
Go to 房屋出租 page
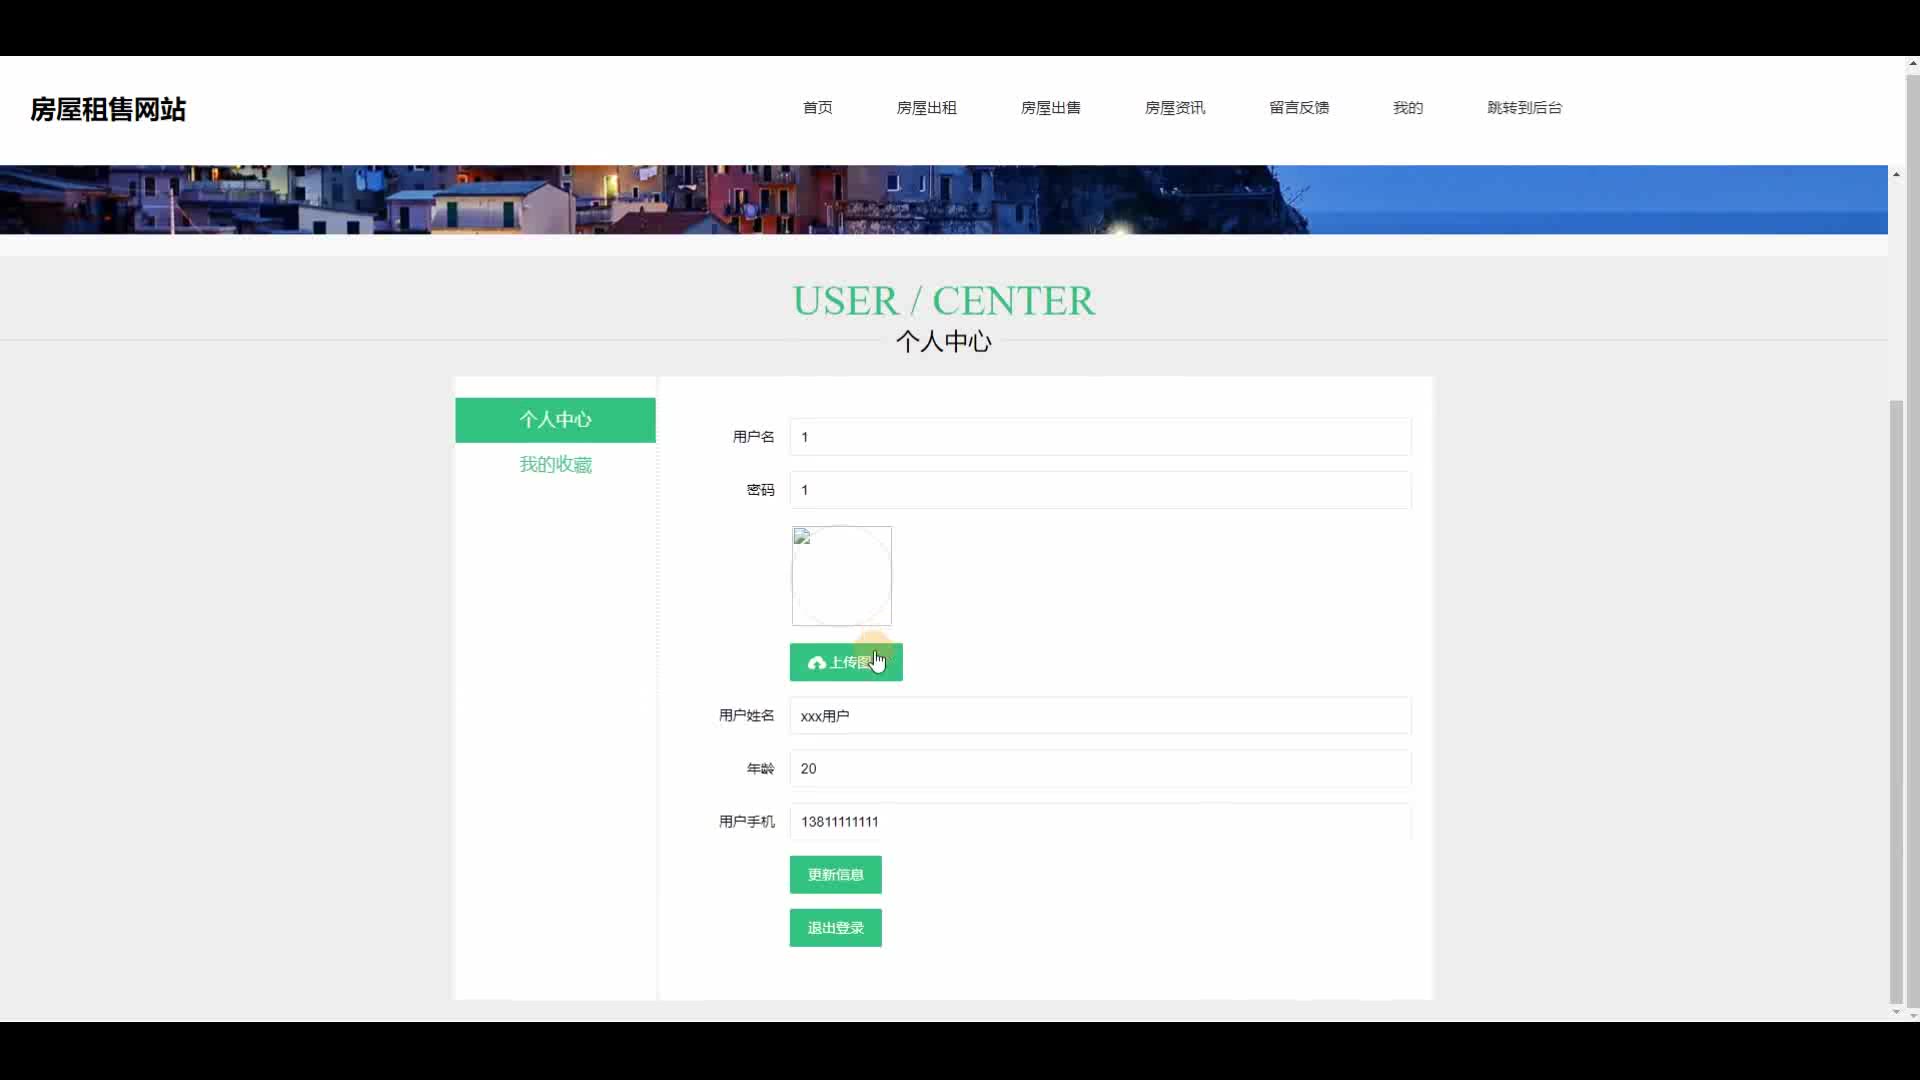click(926, 108)
